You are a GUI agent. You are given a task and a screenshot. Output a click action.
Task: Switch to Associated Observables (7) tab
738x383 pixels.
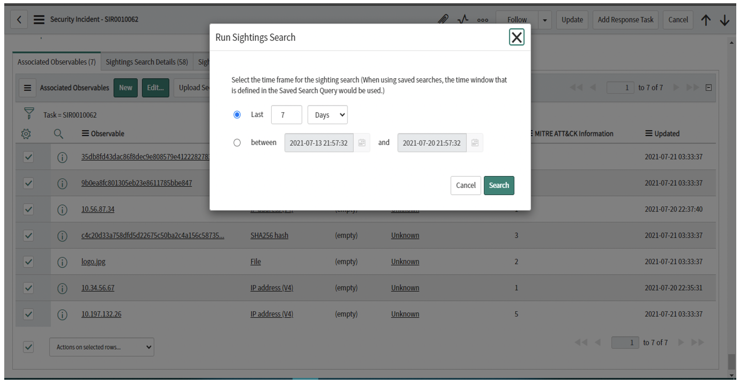click(x=56, y=62)
